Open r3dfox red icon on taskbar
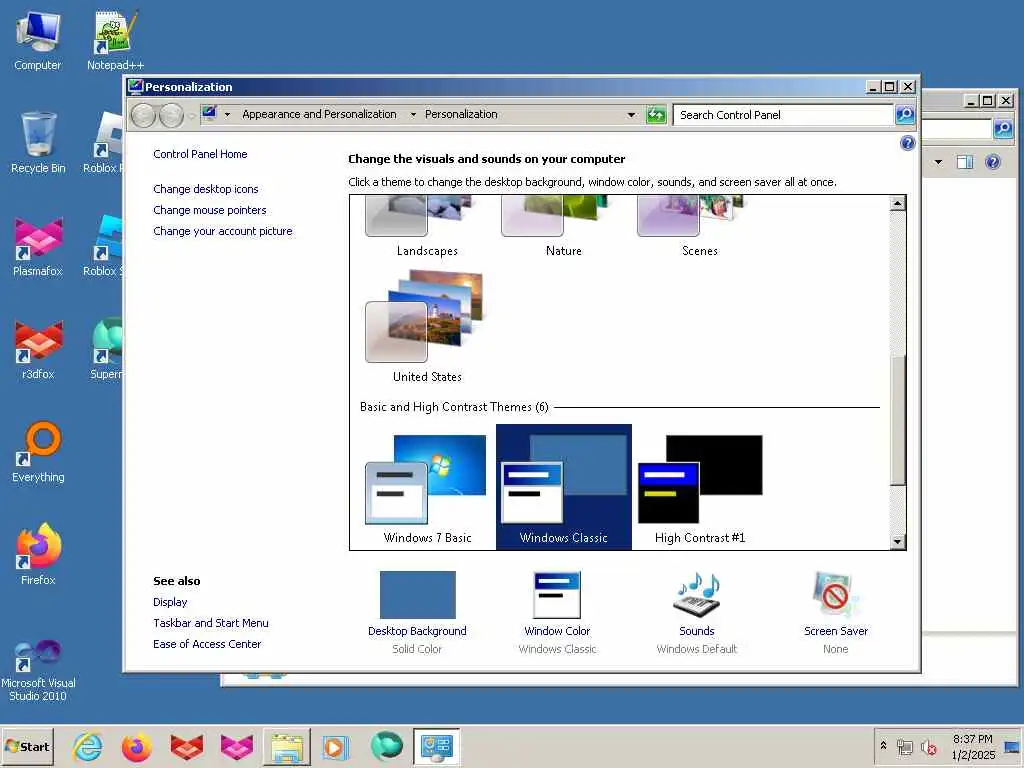This screenshot has height=768, width=1024. tap(186, 746)
